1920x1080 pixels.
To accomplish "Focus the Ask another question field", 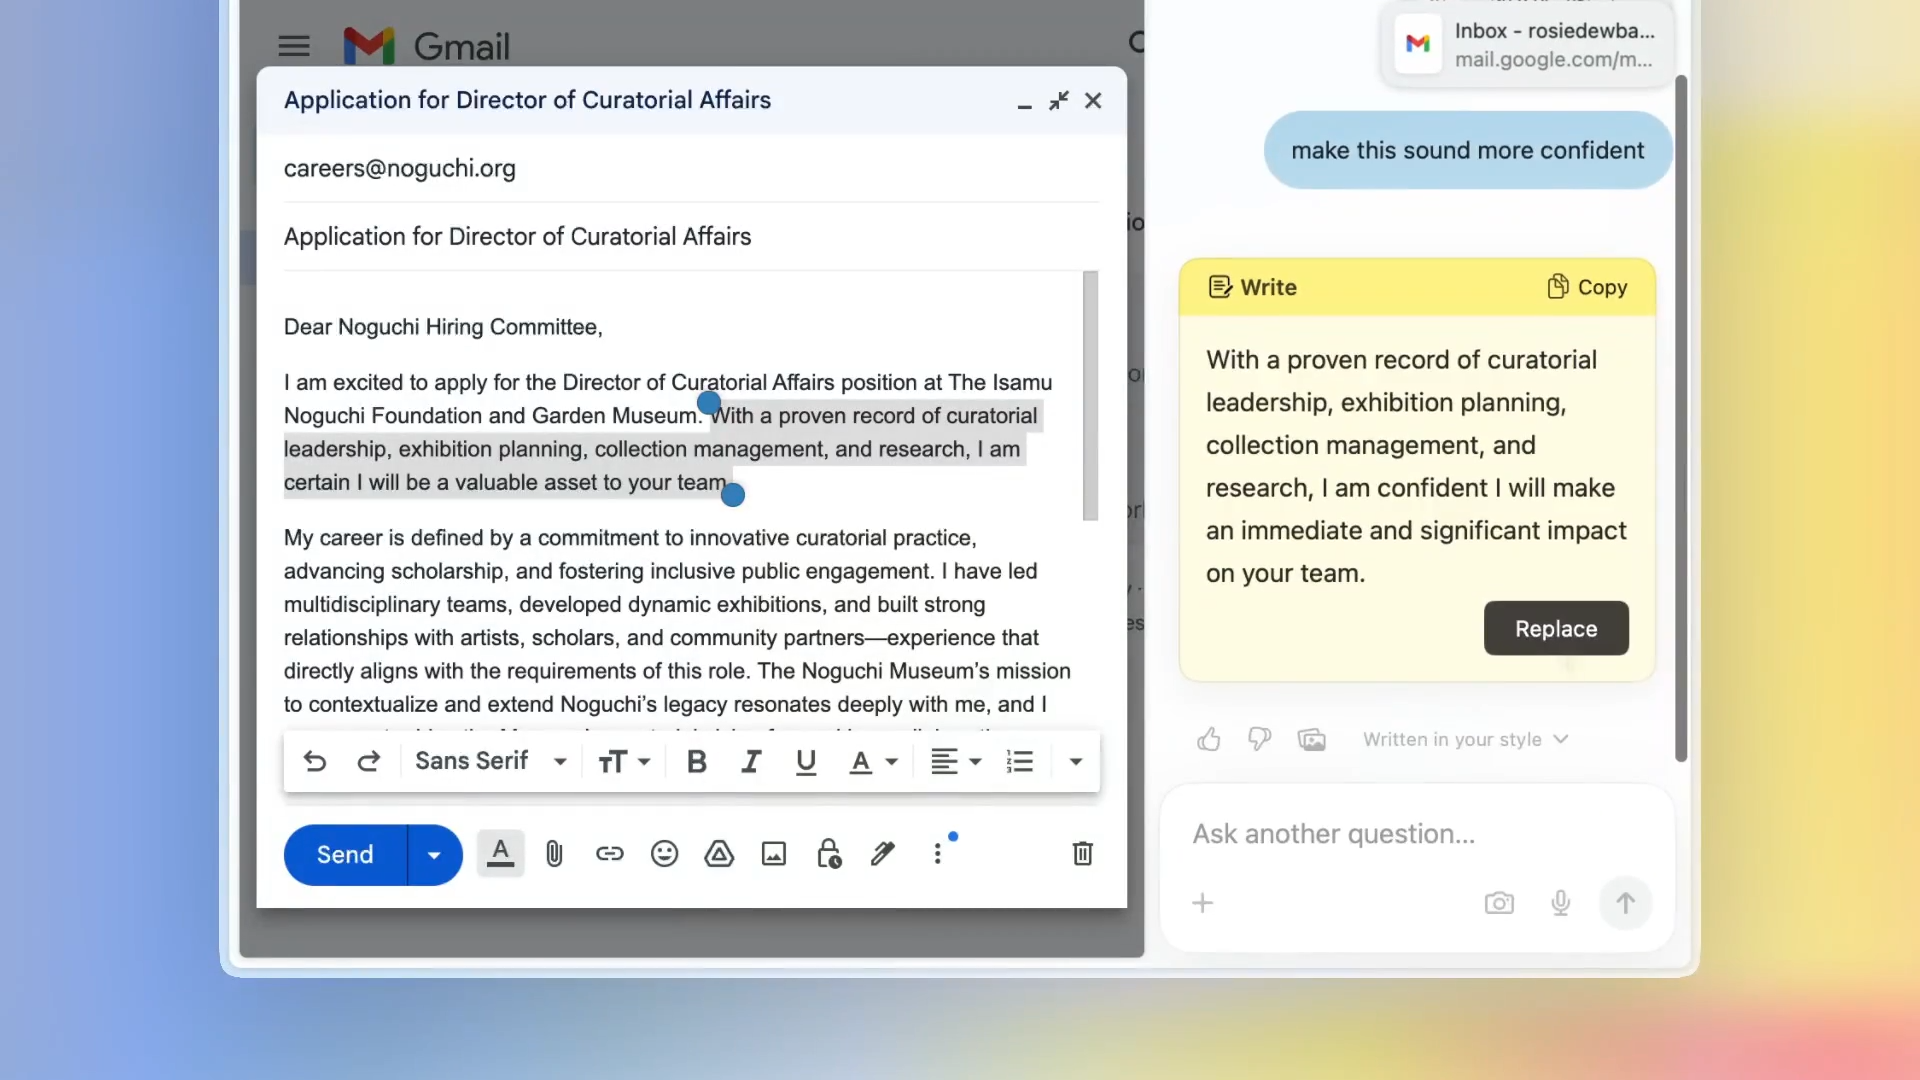I will point(1416,835).
